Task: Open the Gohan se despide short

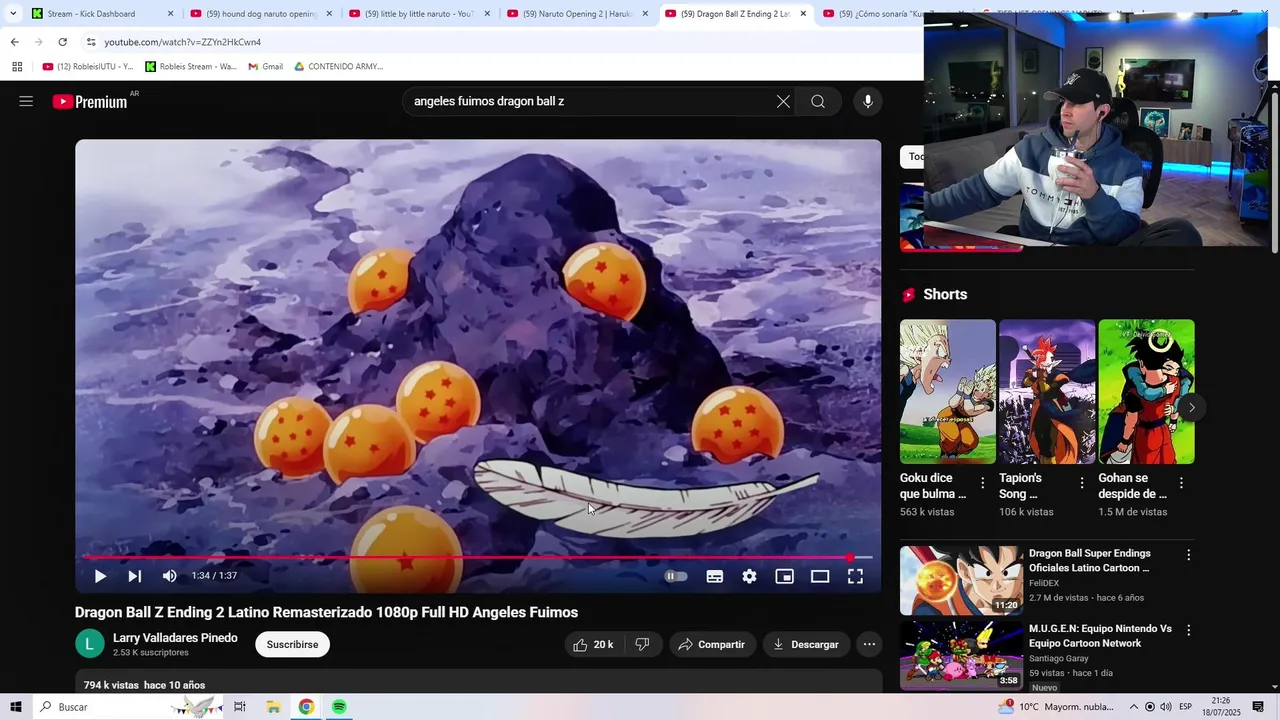Action: pos(1146,391)
